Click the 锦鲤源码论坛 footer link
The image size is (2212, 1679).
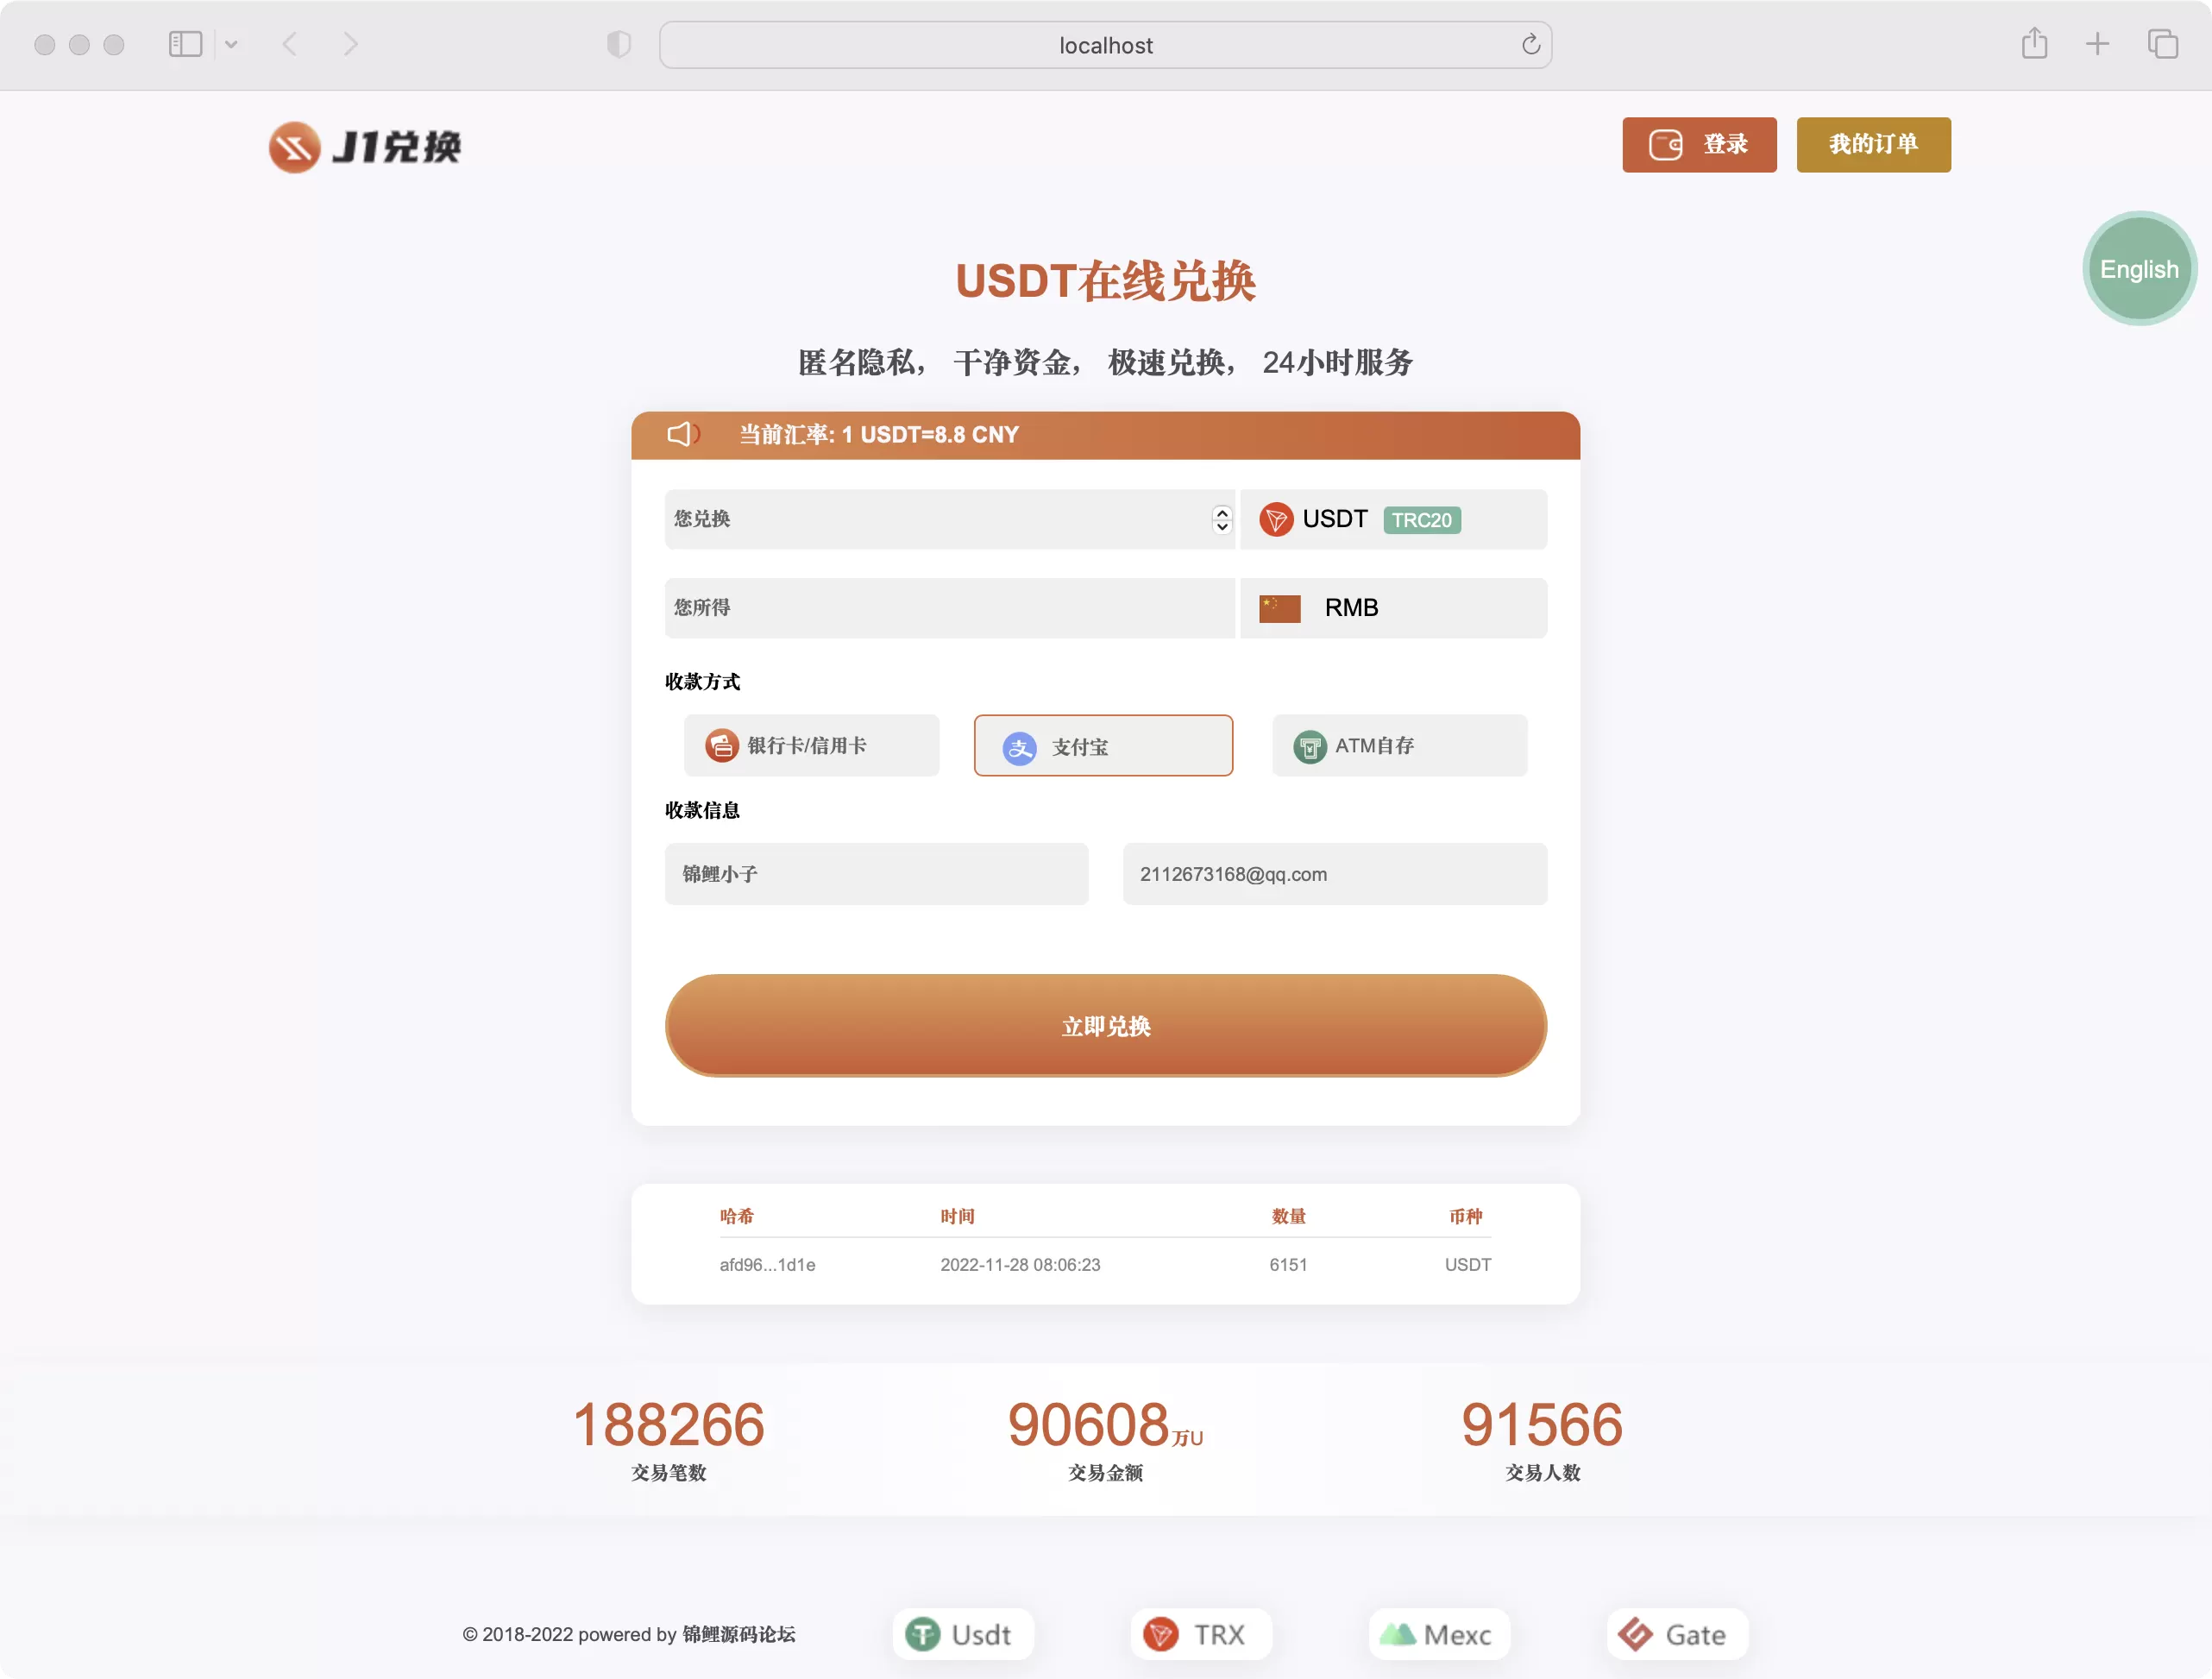point(739,1634)
